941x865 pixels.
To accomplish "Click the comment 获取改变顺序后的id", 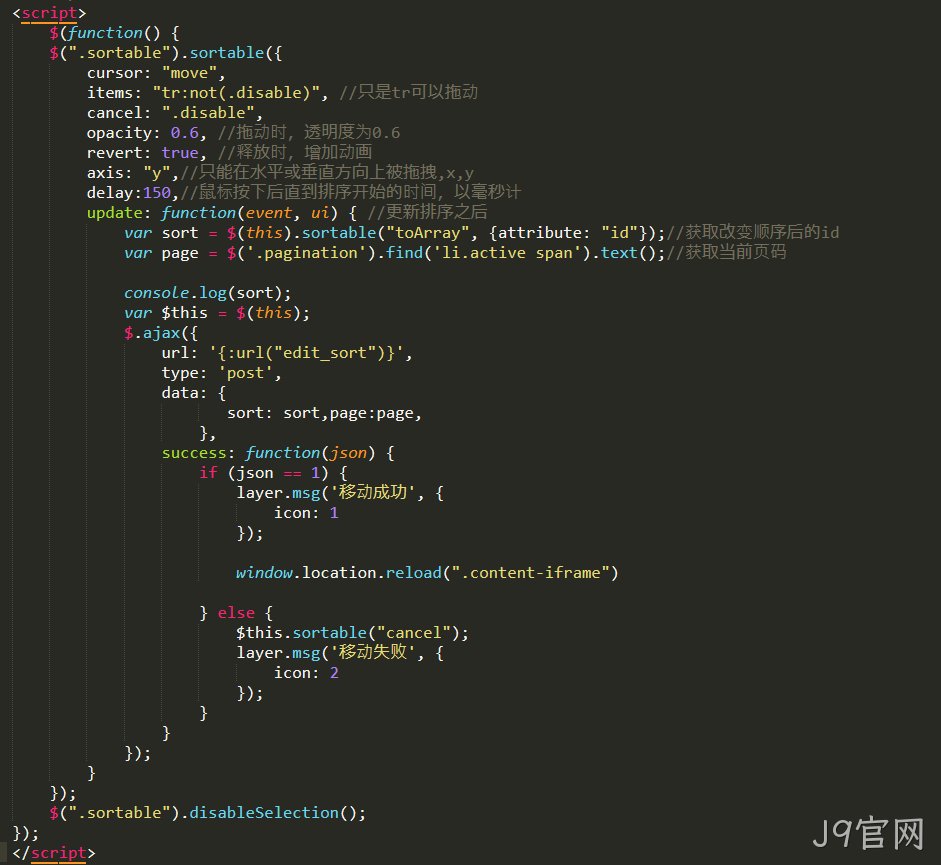I will (x=753, y=232).
